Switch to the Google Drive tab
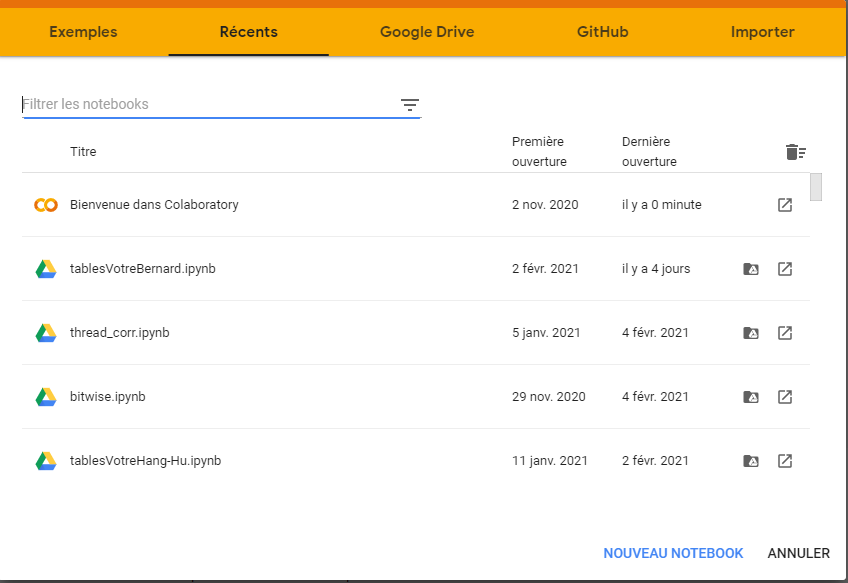This screenshot has height=583, width=848. point(427,32)
